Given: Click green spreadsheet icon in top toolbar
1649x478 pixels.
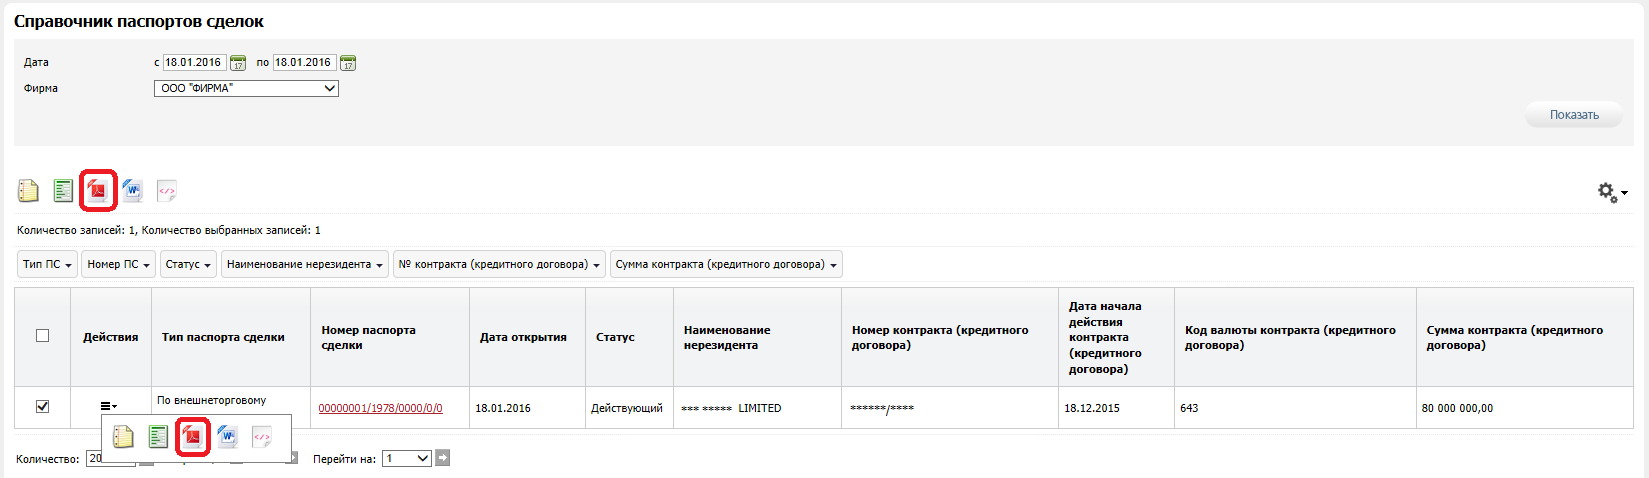Looking at the screenshot, I should click(63, 190).
